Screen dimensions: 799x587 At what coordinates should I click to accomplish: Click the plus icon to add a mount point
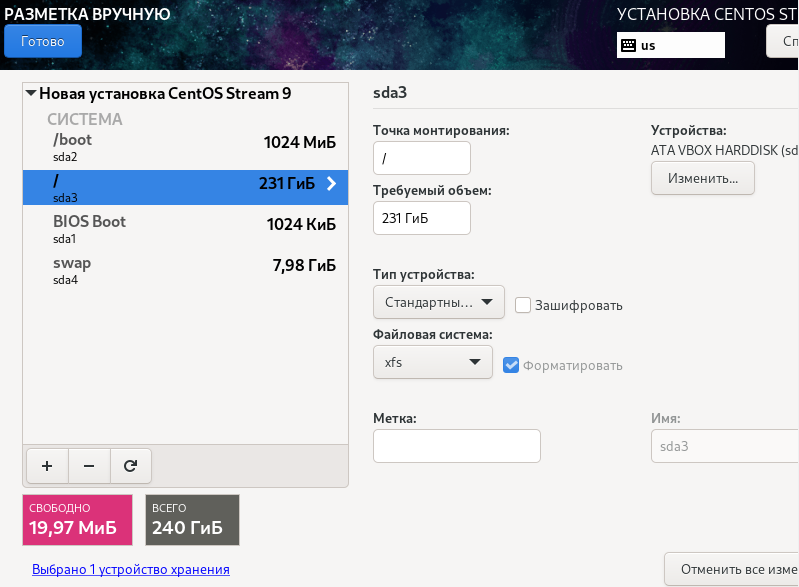(x=46, y=465)
